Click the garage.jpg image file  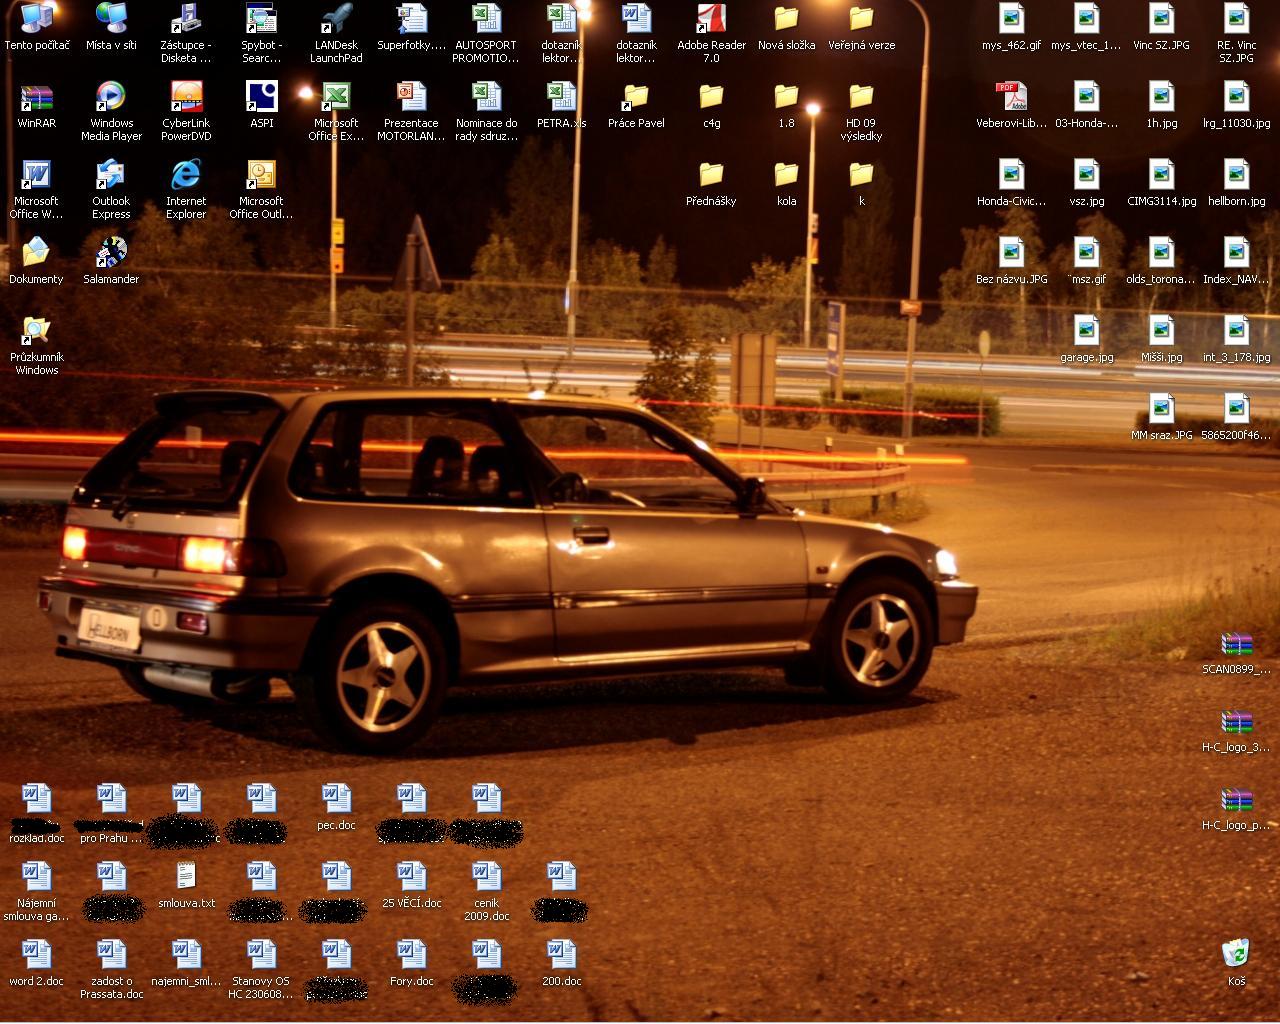(1086, 332)
